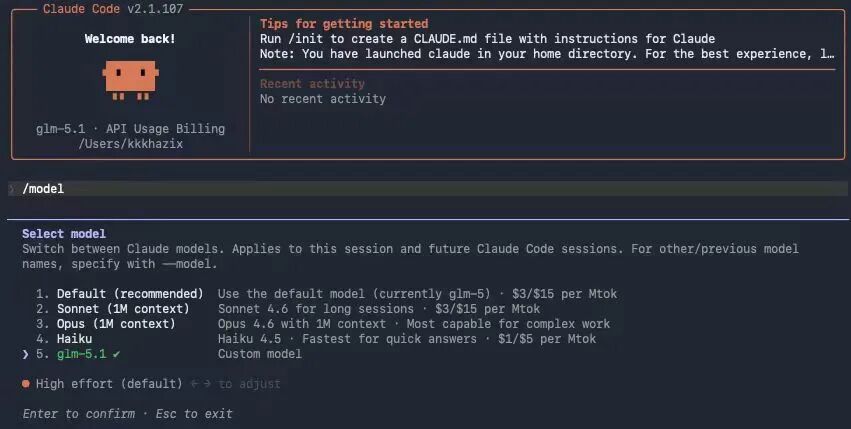Click the Recent activity heading

(312, 84)
